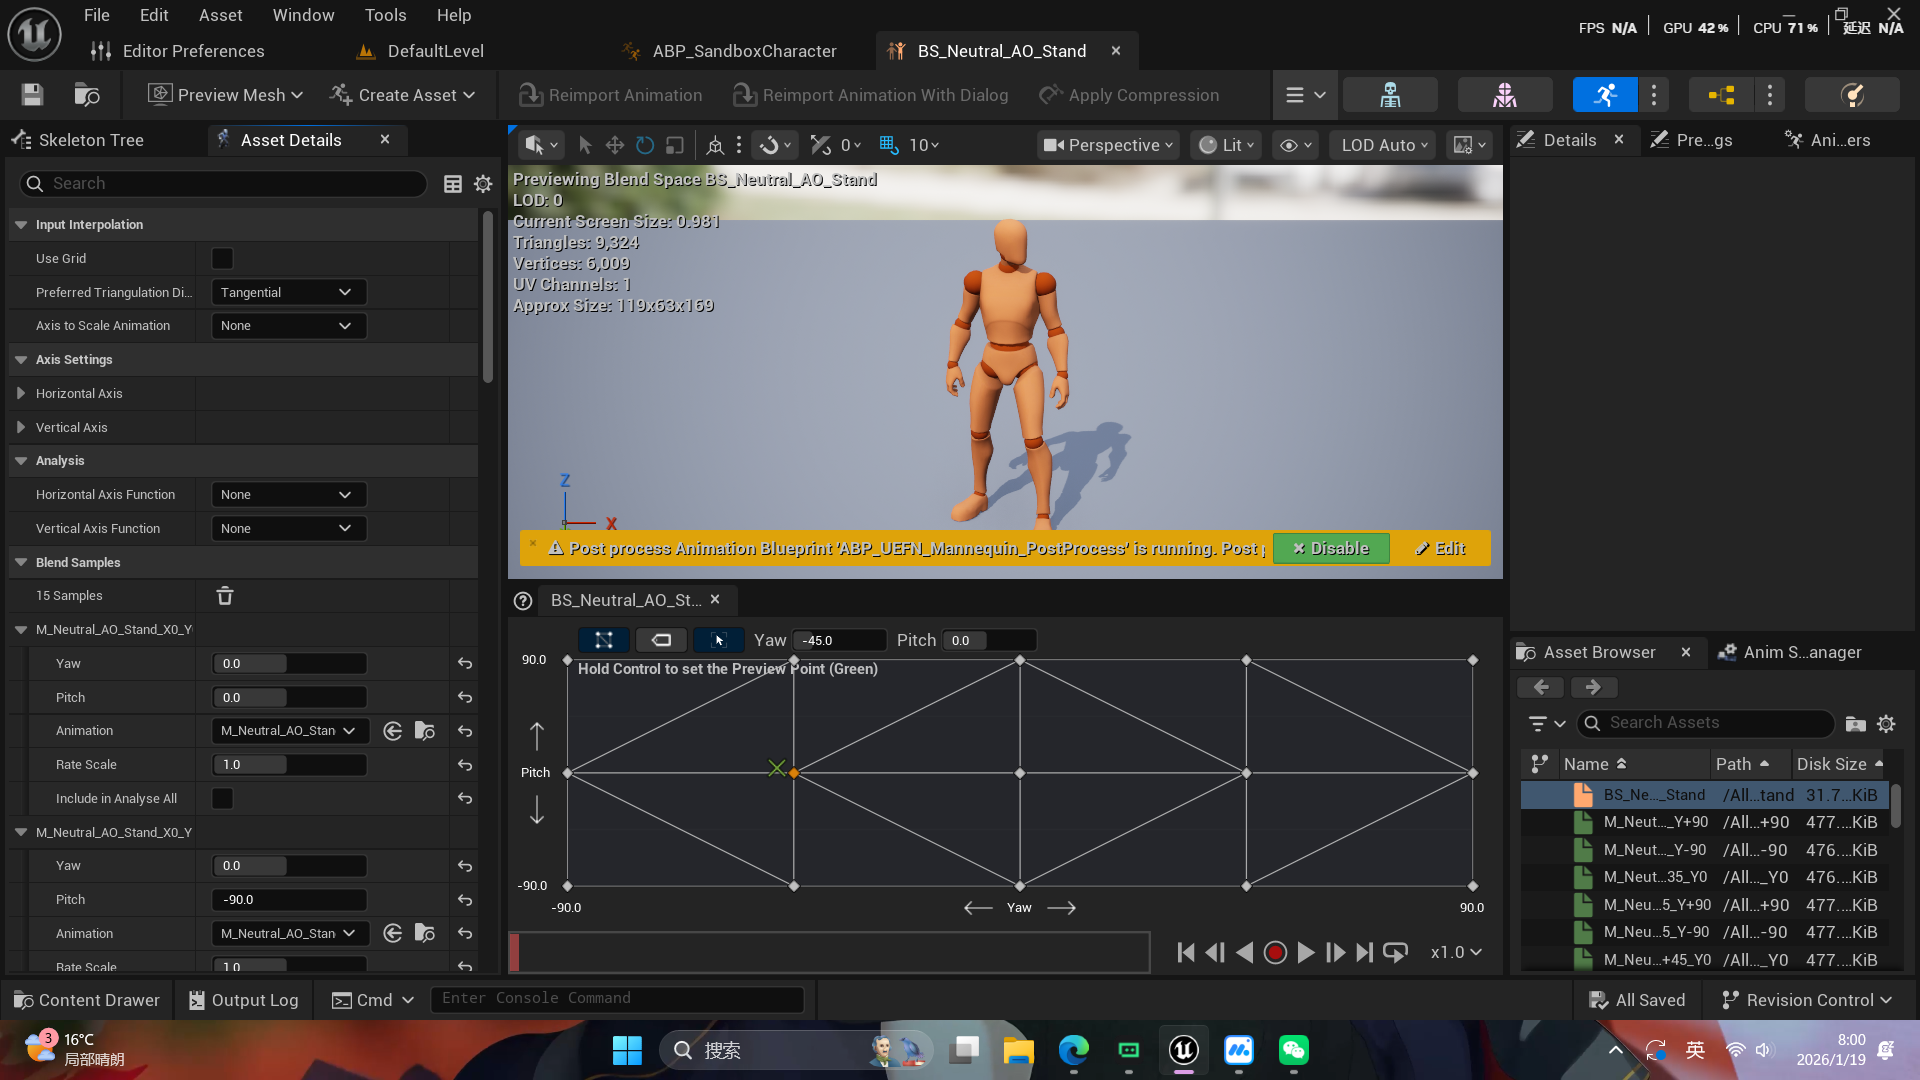Viewport: 1920px width, 1080px height.
Task: Open the Skeleton editor mode icon
Action: (1390, 95)
